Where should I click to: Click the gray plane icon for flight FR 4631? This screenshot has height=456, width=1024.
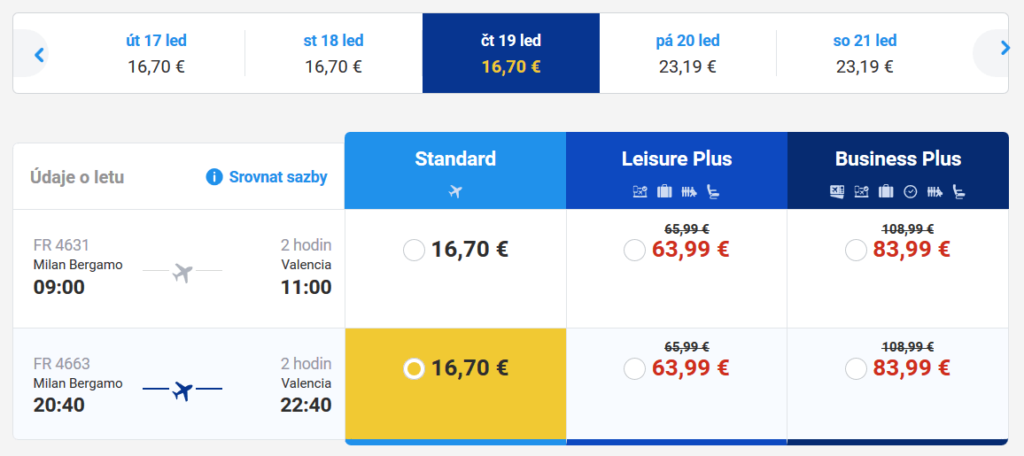183,272
